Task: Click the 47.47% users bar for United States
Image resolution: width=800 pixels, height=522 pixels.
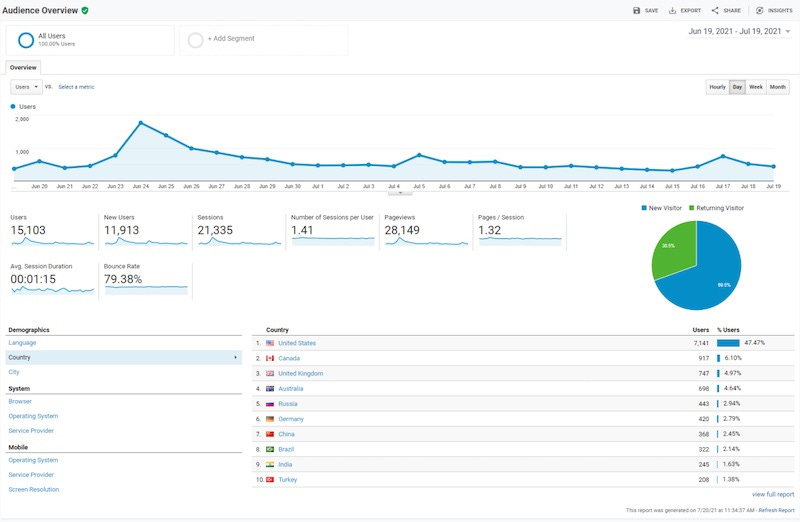Action: (728, 343)
